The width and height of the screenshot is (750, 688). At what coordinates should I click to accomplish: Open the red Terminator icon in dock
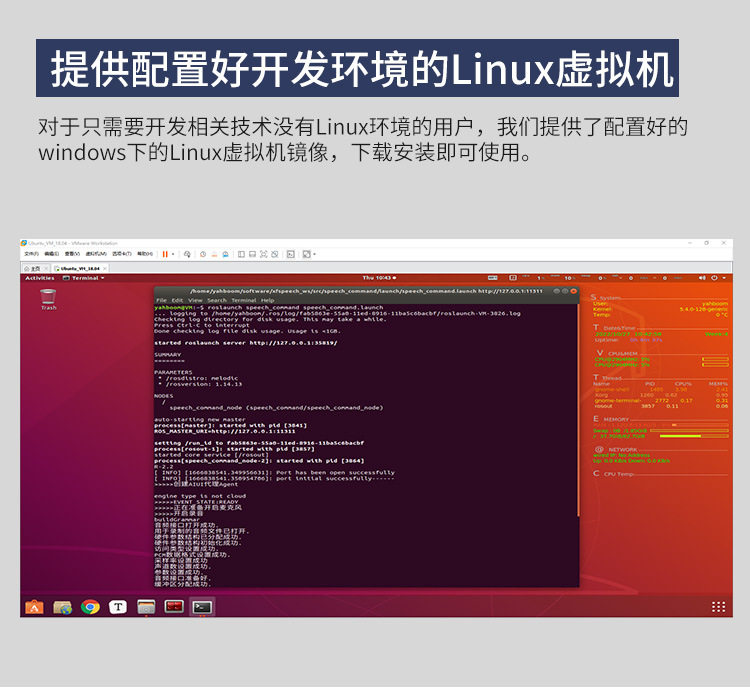tap(174, 607)
